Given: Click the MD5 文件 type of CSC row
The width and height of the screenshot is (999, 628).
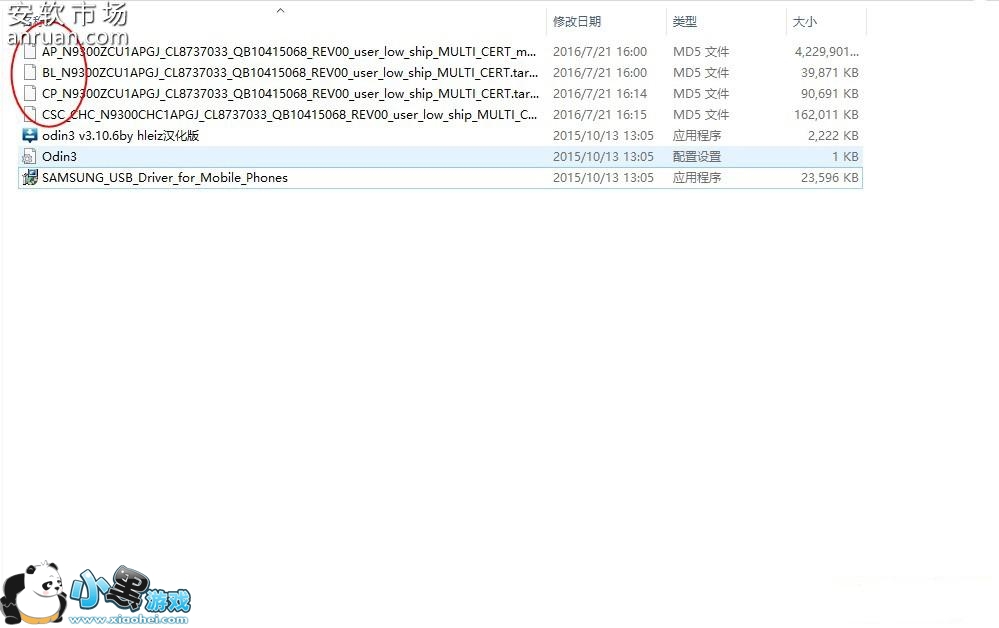Looking at the screenshot, I should (701, 115).
